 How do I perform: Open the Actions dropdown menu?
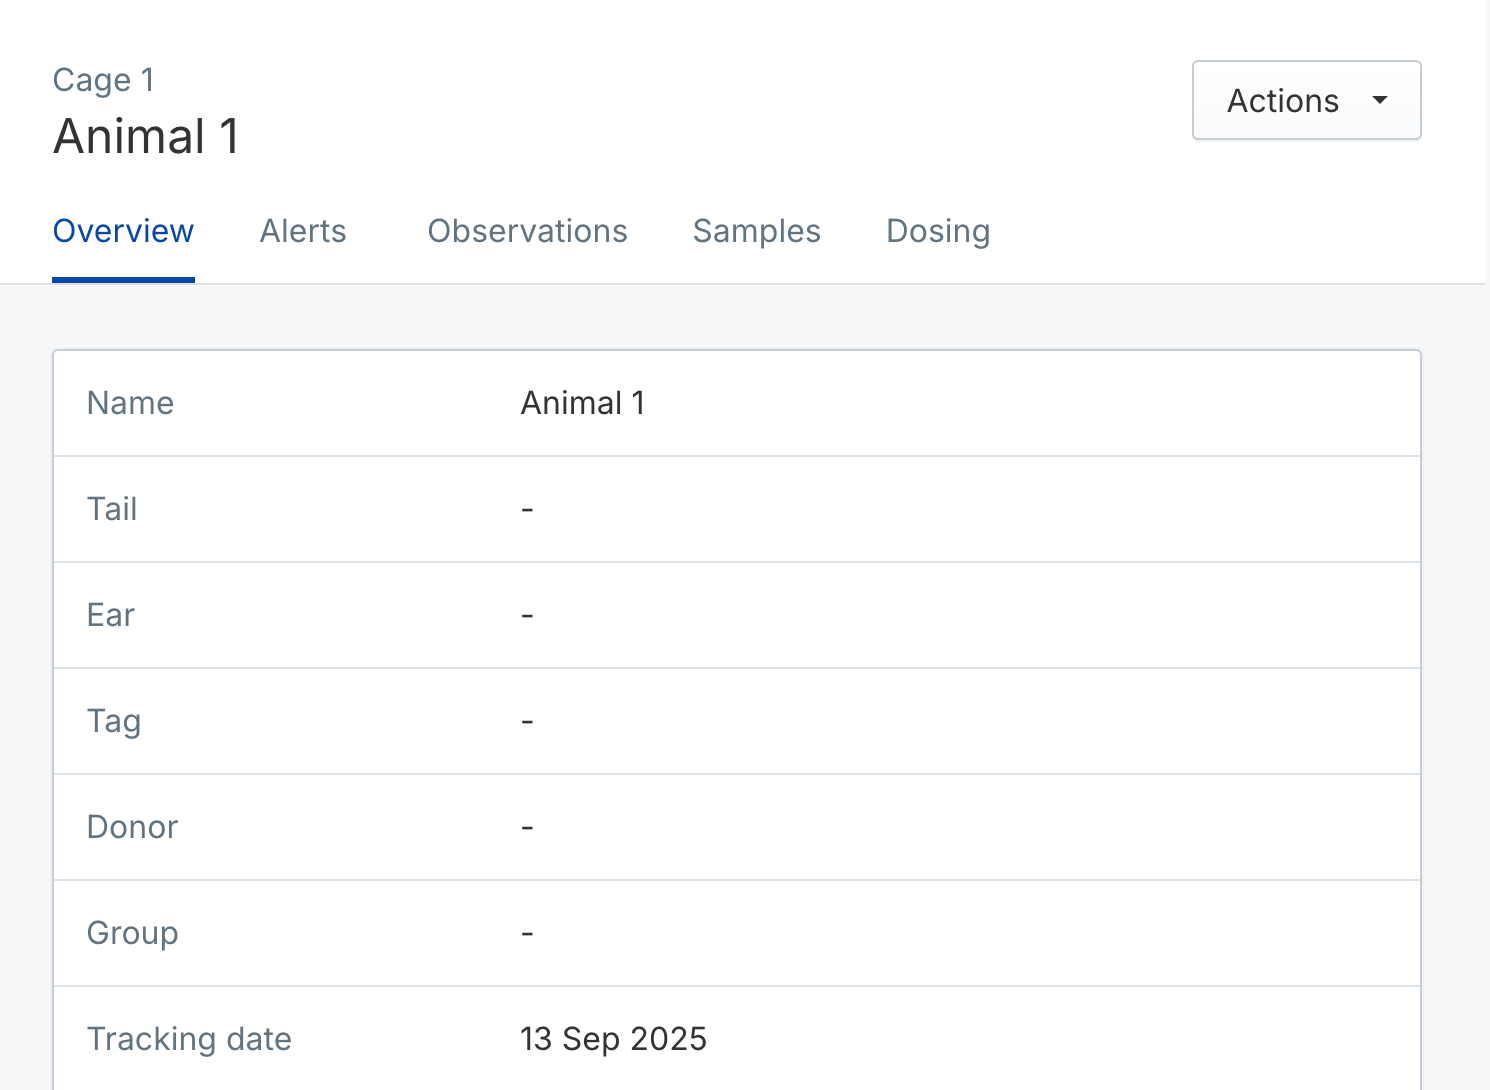point(1305,100)
